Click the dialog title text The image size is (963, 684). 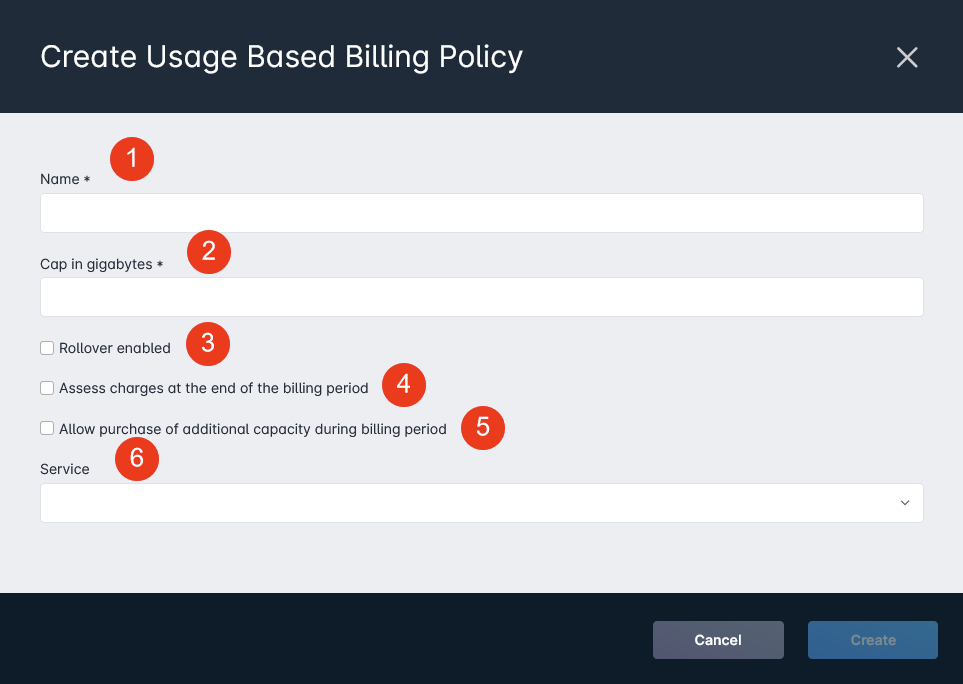pos(281,57)
